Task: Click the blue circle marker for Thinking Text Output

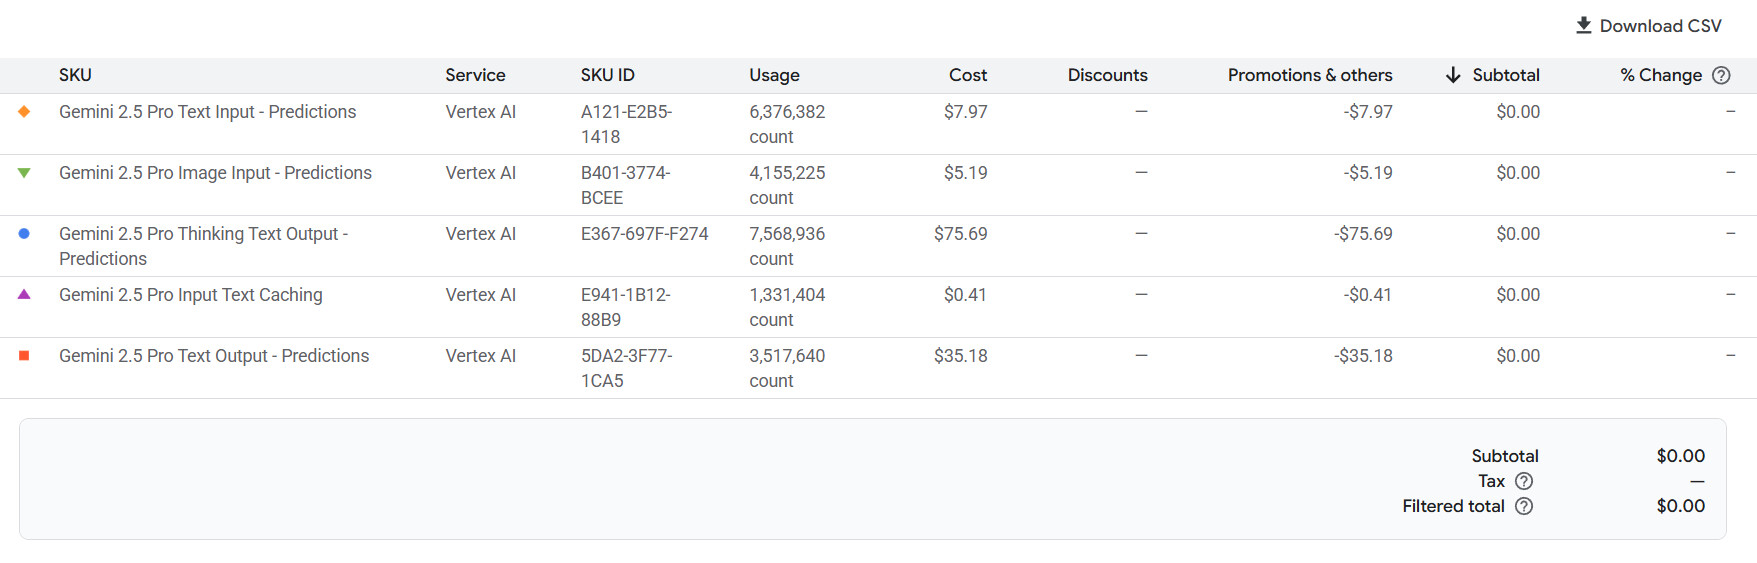Action: pyautogui.click(x=24, y=234)
